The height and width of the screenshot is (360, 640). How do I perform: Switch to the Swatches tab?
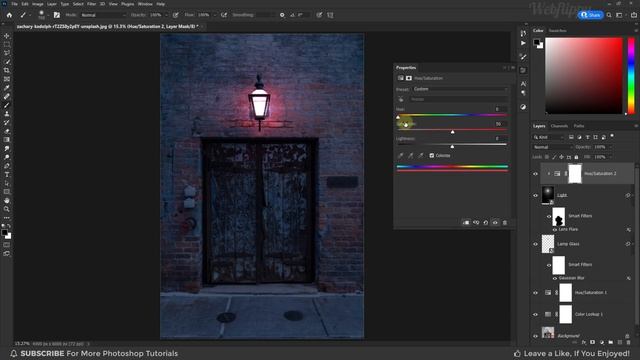coord(558,31)
